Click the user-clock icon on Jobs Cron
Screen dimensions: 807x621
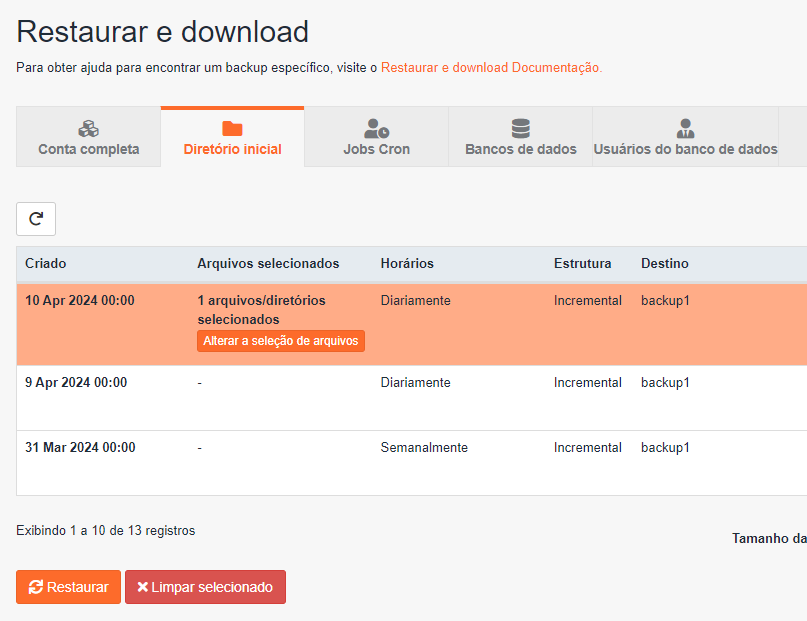click(376, 129)
